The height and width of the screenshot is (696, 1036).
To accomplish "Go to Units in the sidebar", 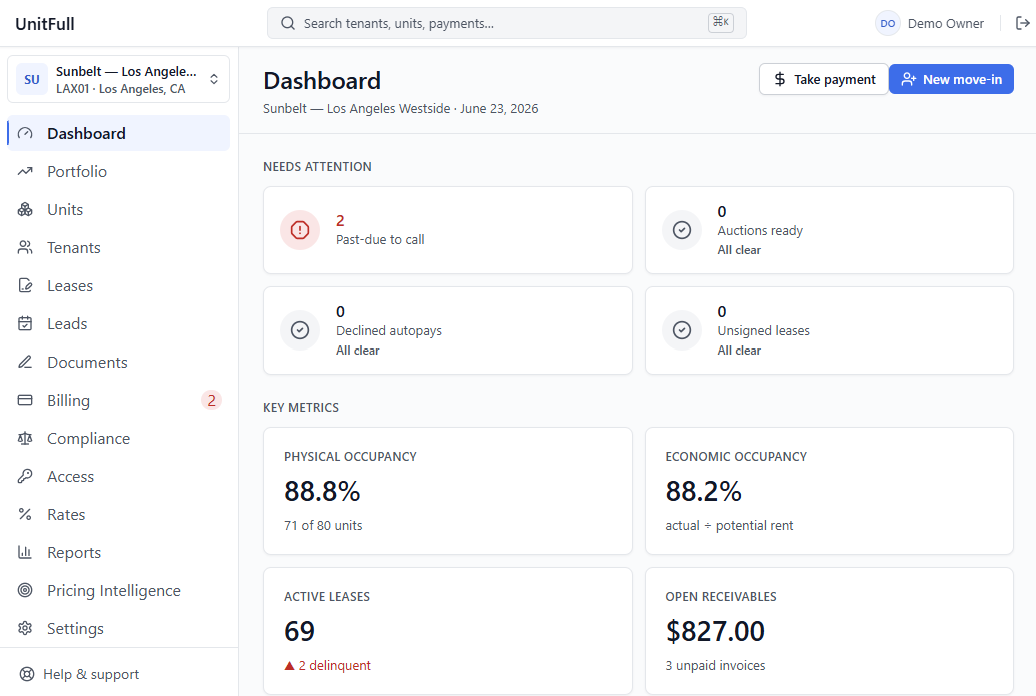I will coord(118,210).
